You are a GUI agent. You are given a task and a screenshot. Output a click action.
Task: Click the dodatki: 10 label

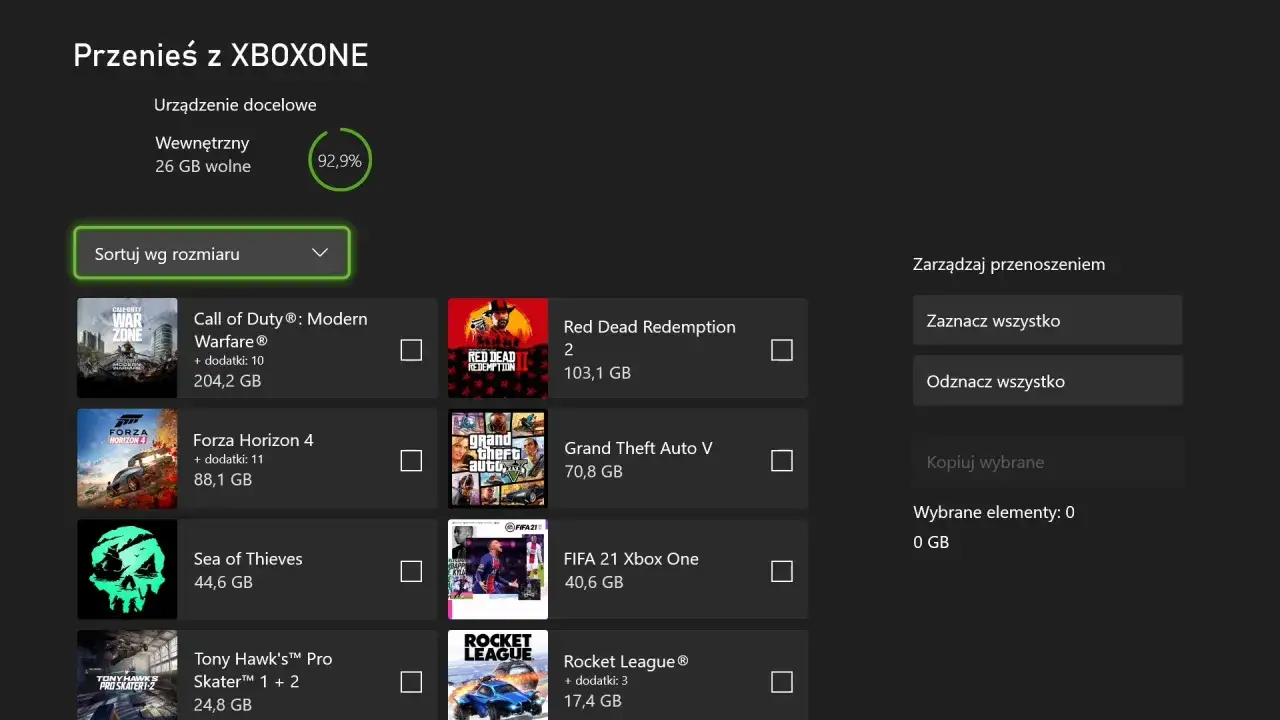[229, 360]
